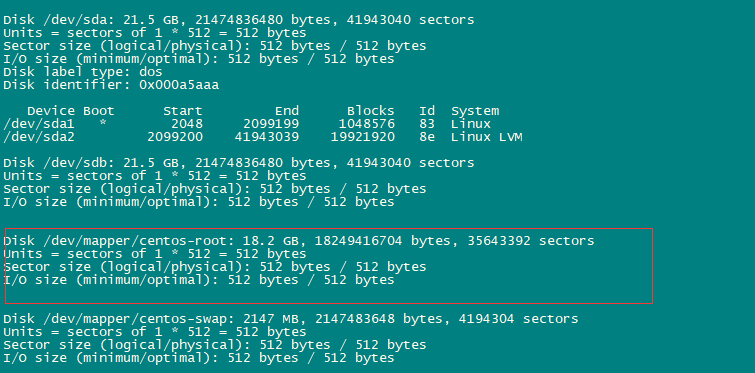Click the sda2 end sector 41943039

267,137
